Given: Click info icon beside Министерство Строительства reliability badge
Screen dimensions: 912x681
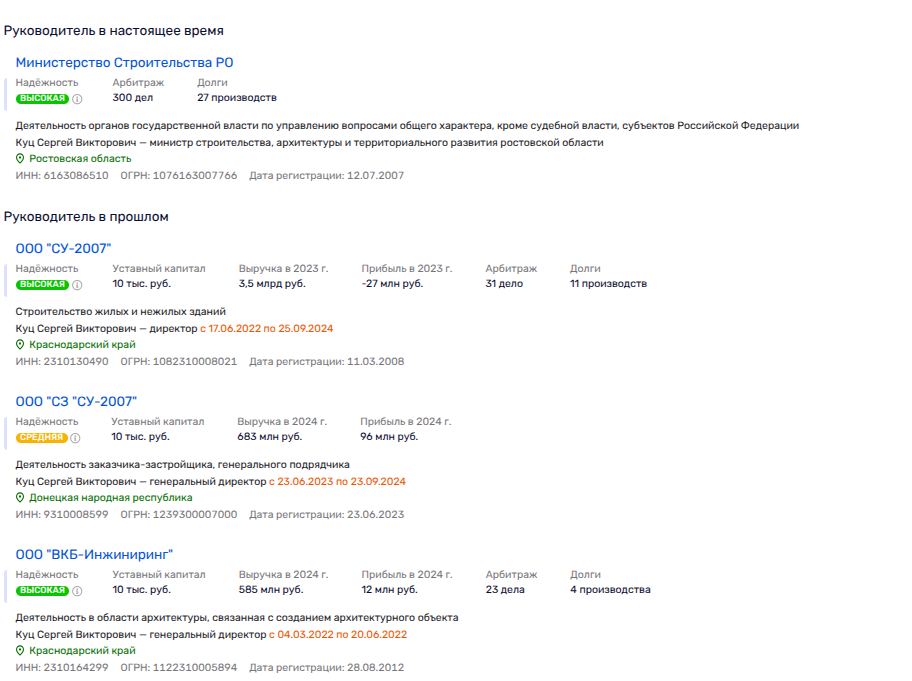Looking at the screenshot, I should pyautogui.click(x=78, y=99).
